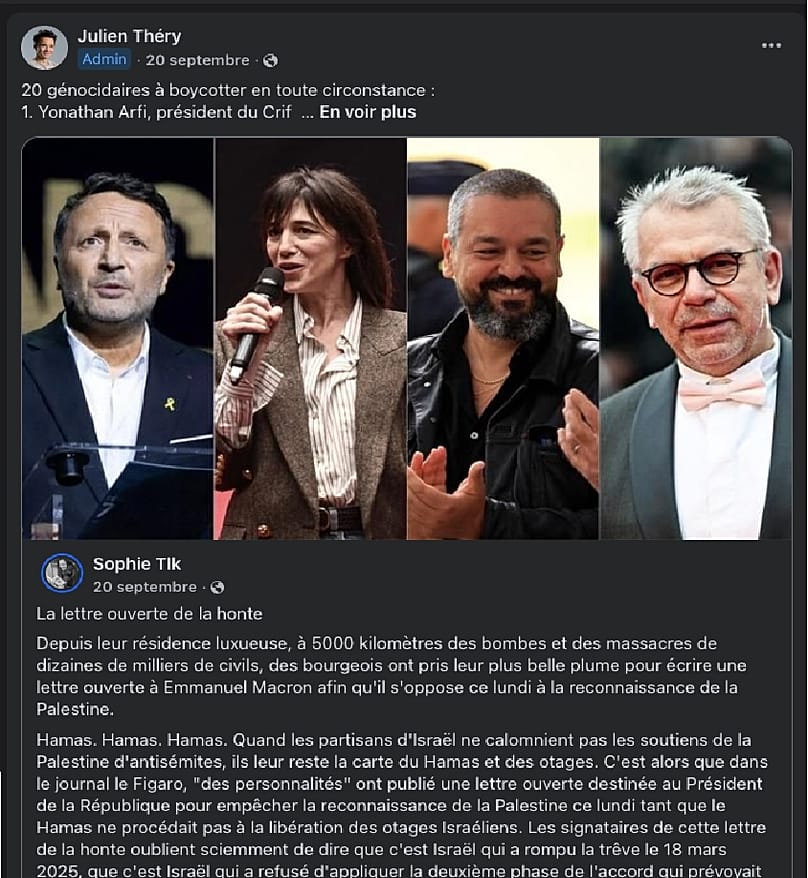The width and height of the screenshot is (808, 878).
Task: Click Sophie Tlk's circular profile picture
Action: [x=64, y=571]
